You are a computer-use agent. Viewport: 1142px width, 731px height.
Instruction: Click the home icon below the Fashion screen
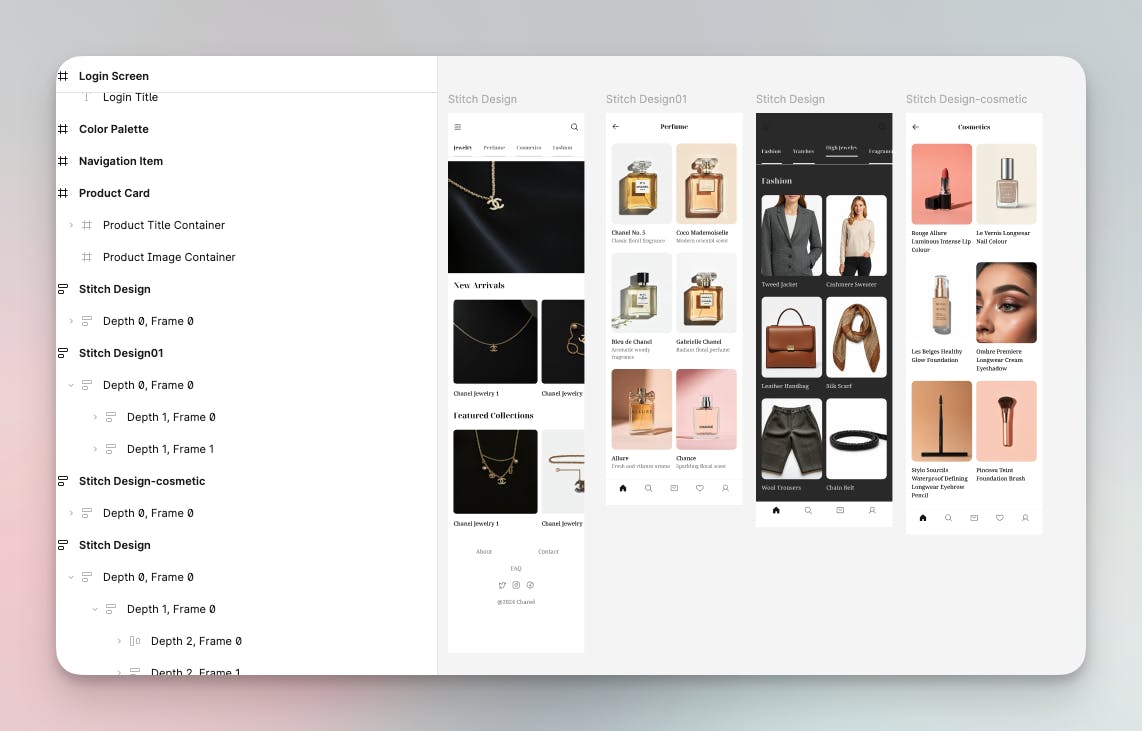776,510
